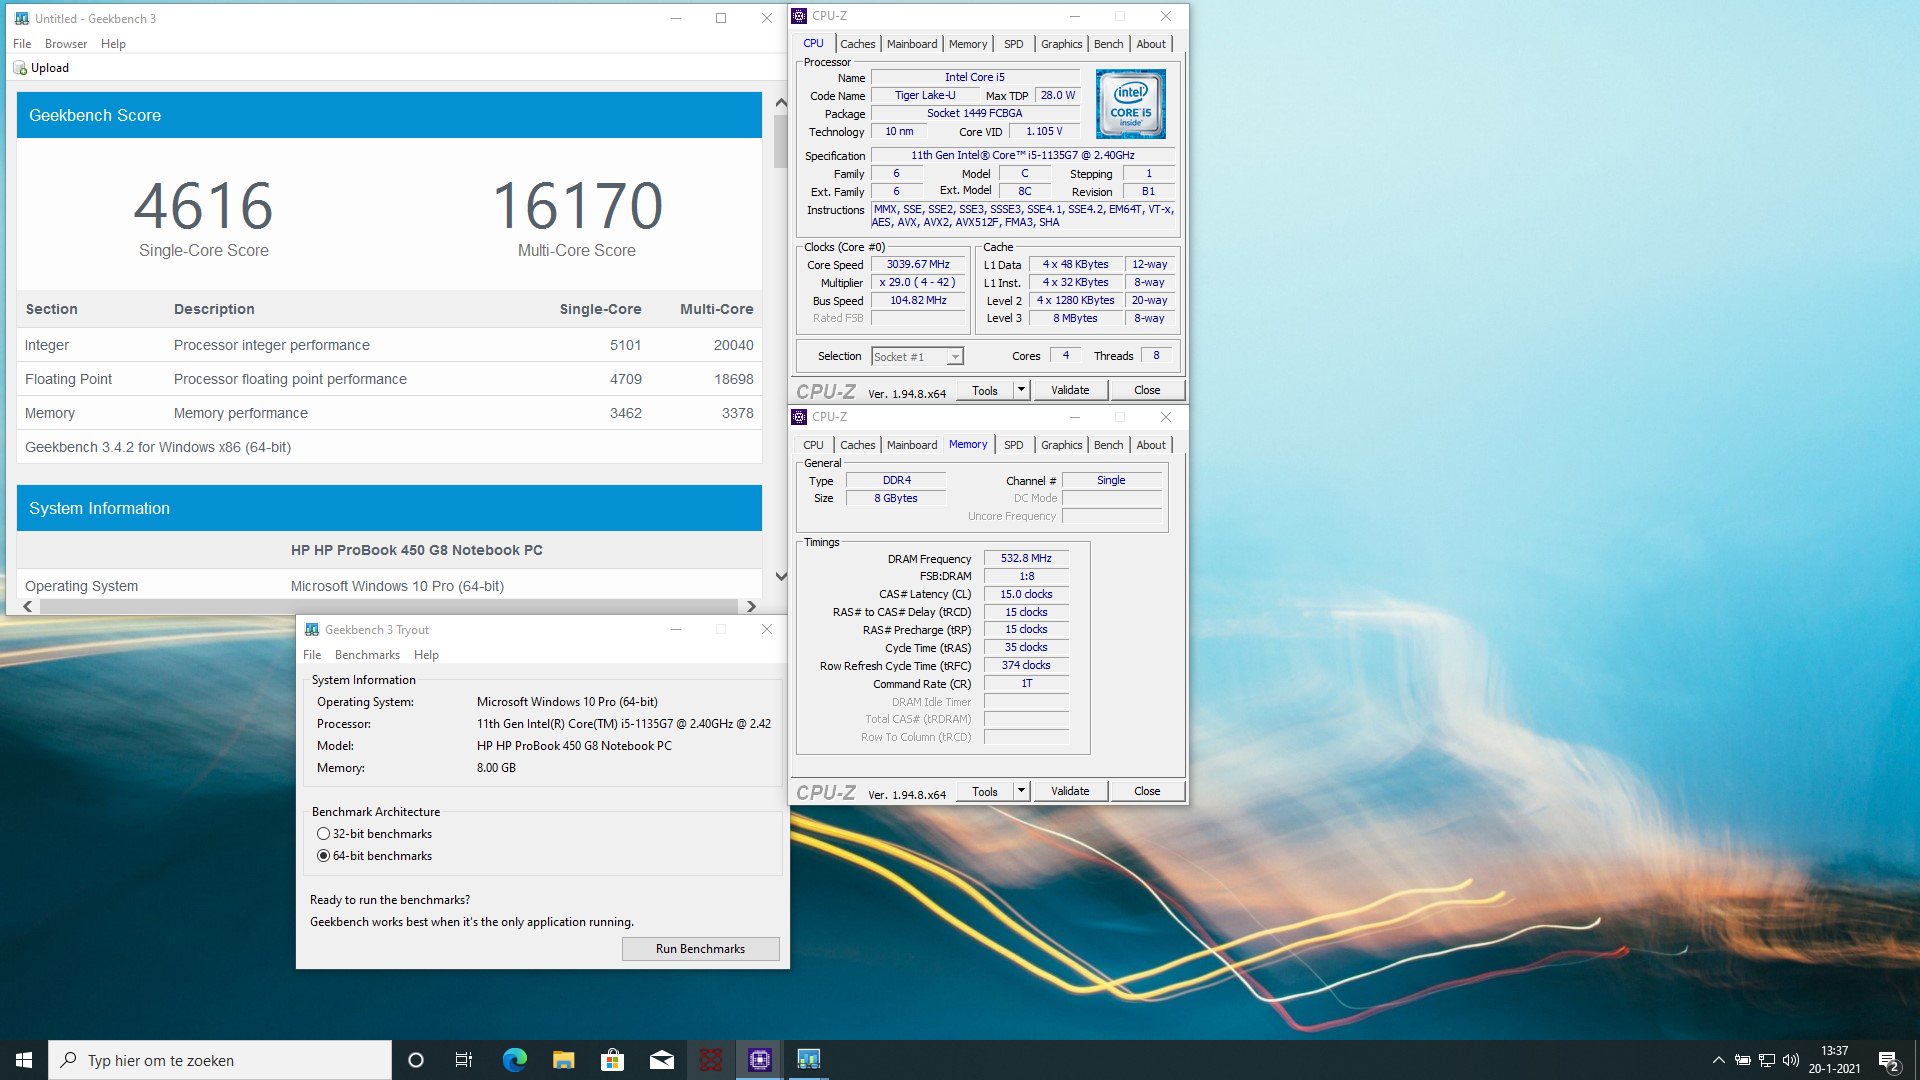This screenshot has height=1080, width=1920.
Task: Click the upper CPU-Z window title icon
Action: (x=799, y=16)
